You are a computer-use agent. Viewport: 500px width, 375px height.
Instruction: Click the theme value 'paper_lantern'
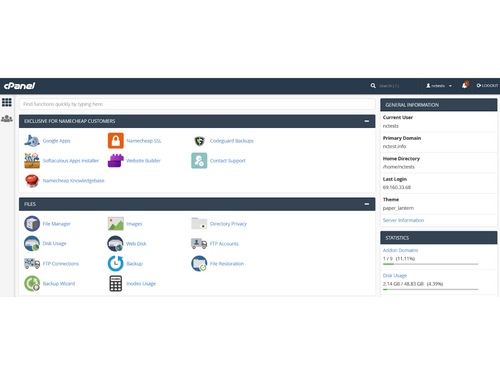click(x=398, y=208)
